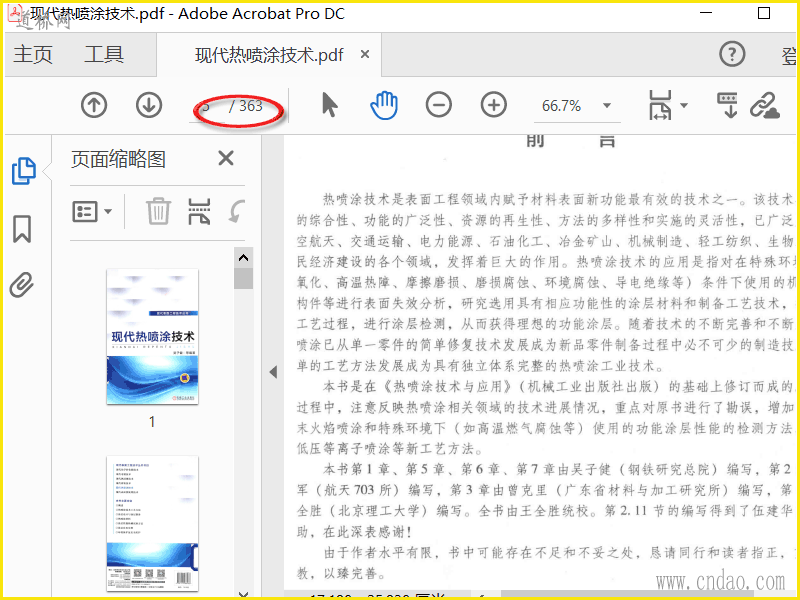Viewport: 800px width, 600px height.
Task: Zoom in with the plus button
Action: point(494,105)
